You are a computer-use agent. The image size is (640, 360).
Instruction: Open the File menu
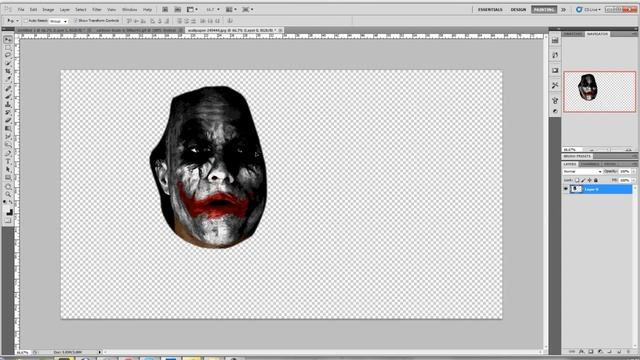coord(21,9)
